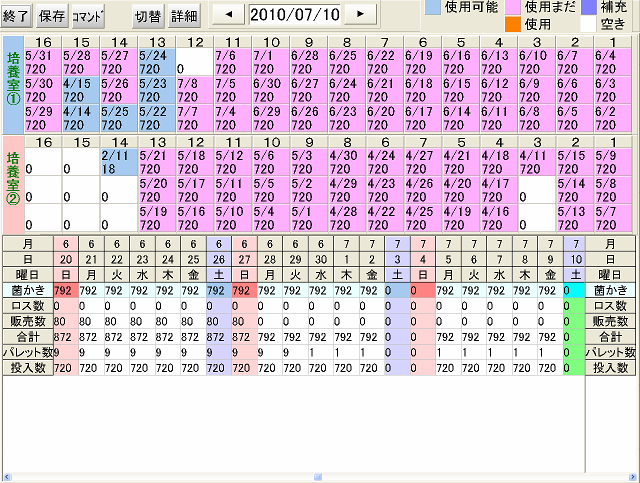Select cell 5/6 720 in 培養室②

pos(271,162)
